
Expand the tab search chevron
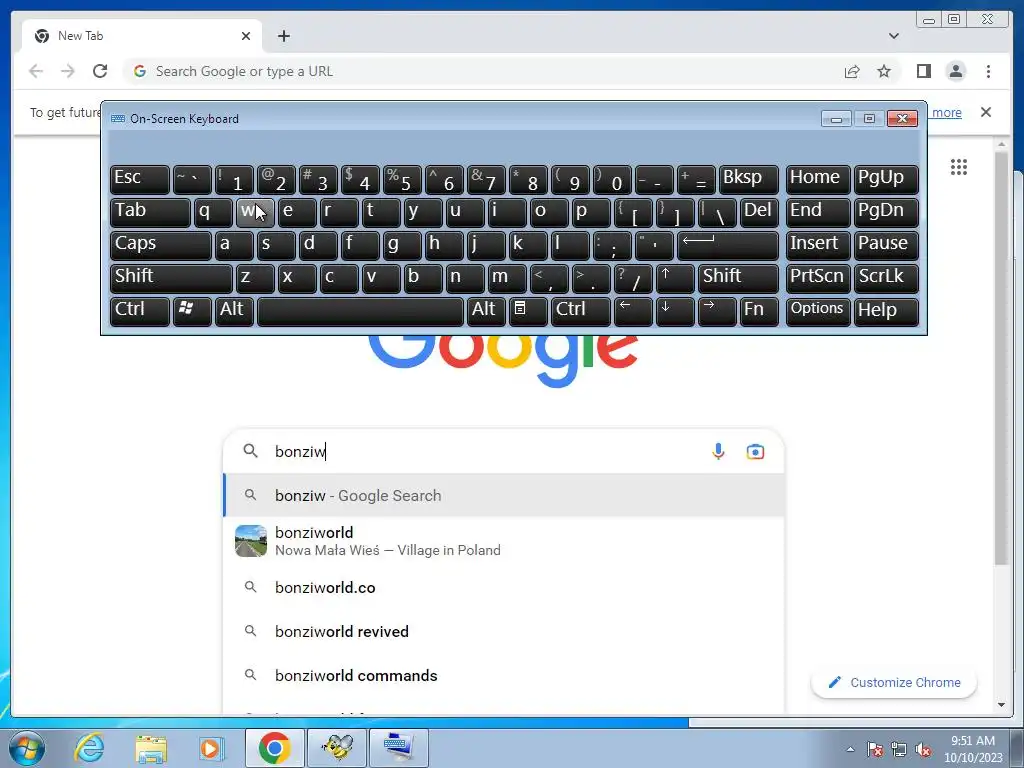[x=893, y=36]
